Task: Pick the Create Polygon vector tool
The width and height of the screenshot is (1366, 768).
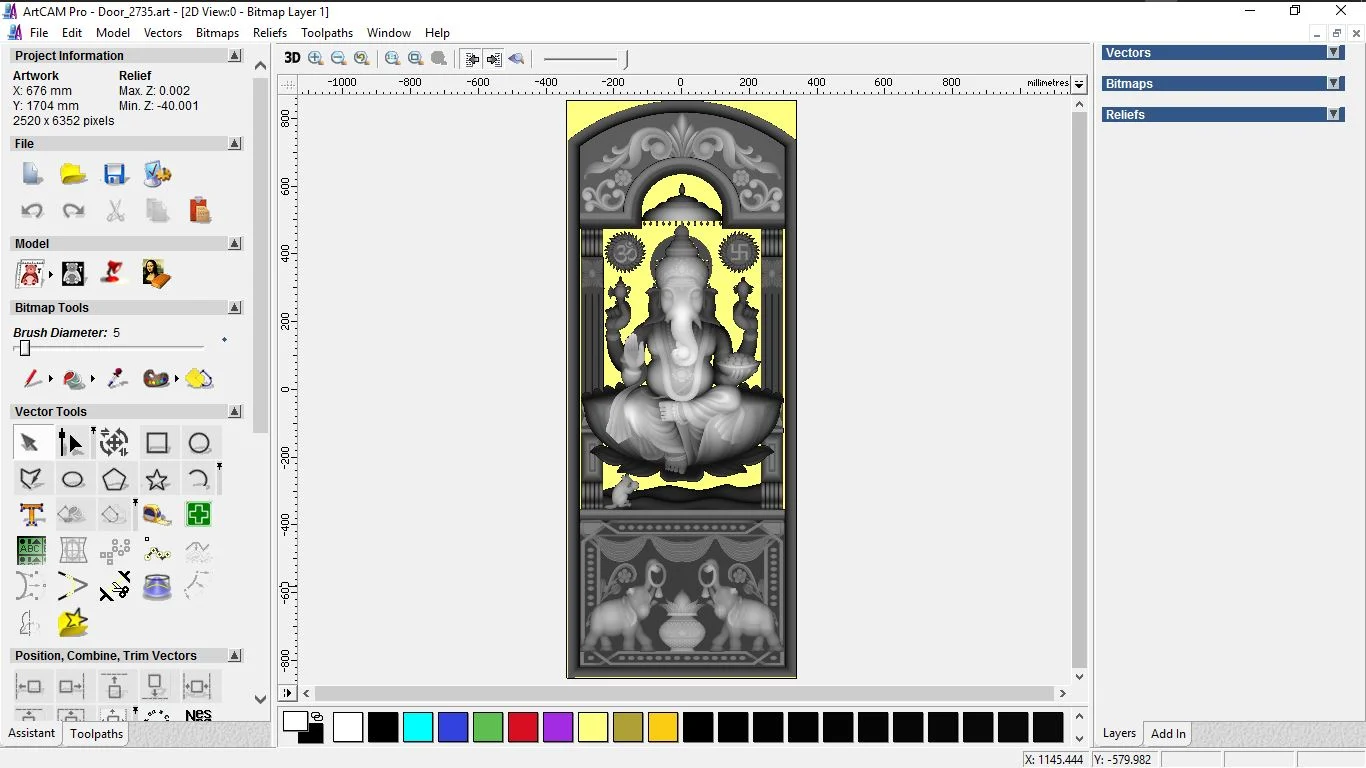Action: click(x=115, y=480)
